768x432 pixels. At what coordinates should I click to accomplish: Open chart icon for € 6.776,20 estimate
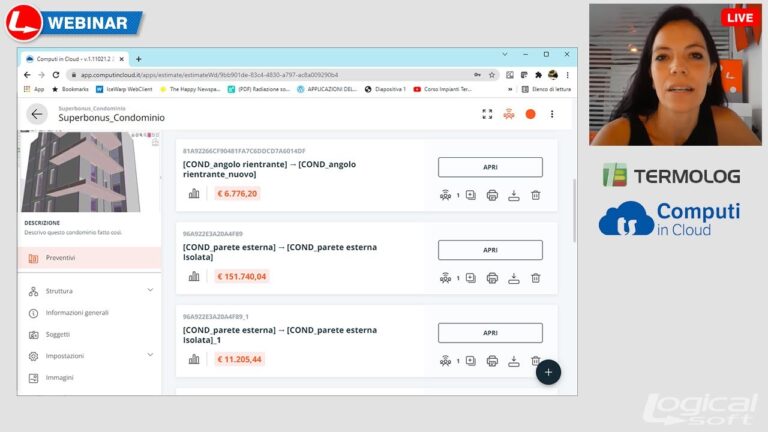pyautogui.click(x=194, y=193)
